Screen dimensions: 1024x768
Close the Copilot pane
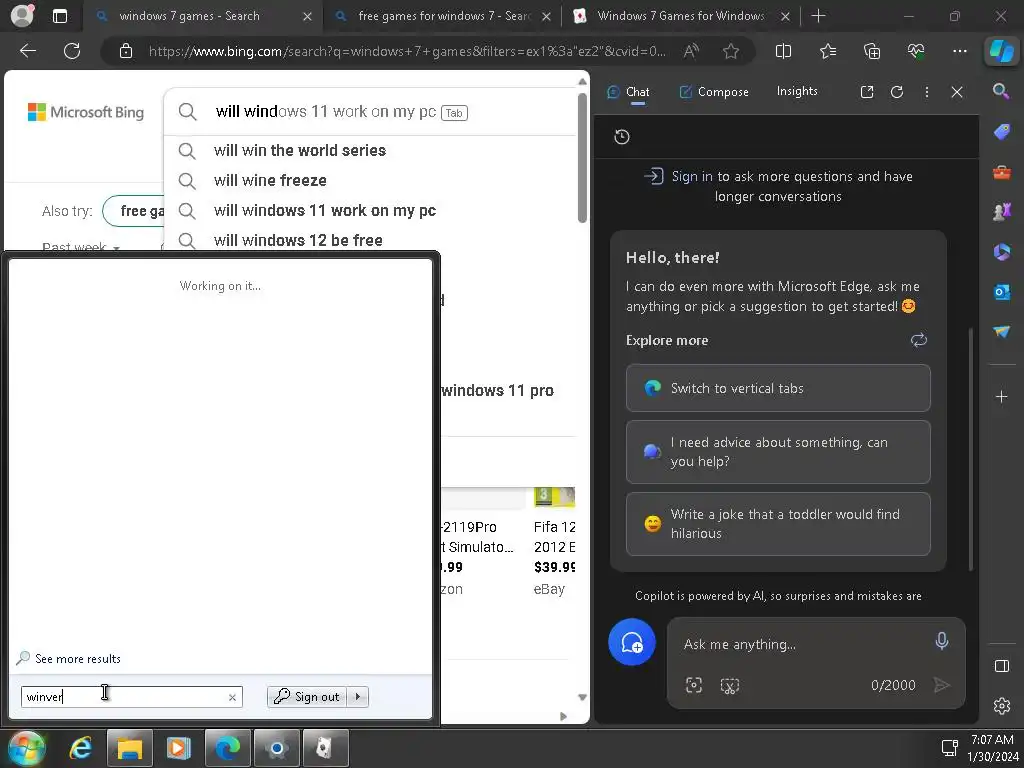(957, 92)
